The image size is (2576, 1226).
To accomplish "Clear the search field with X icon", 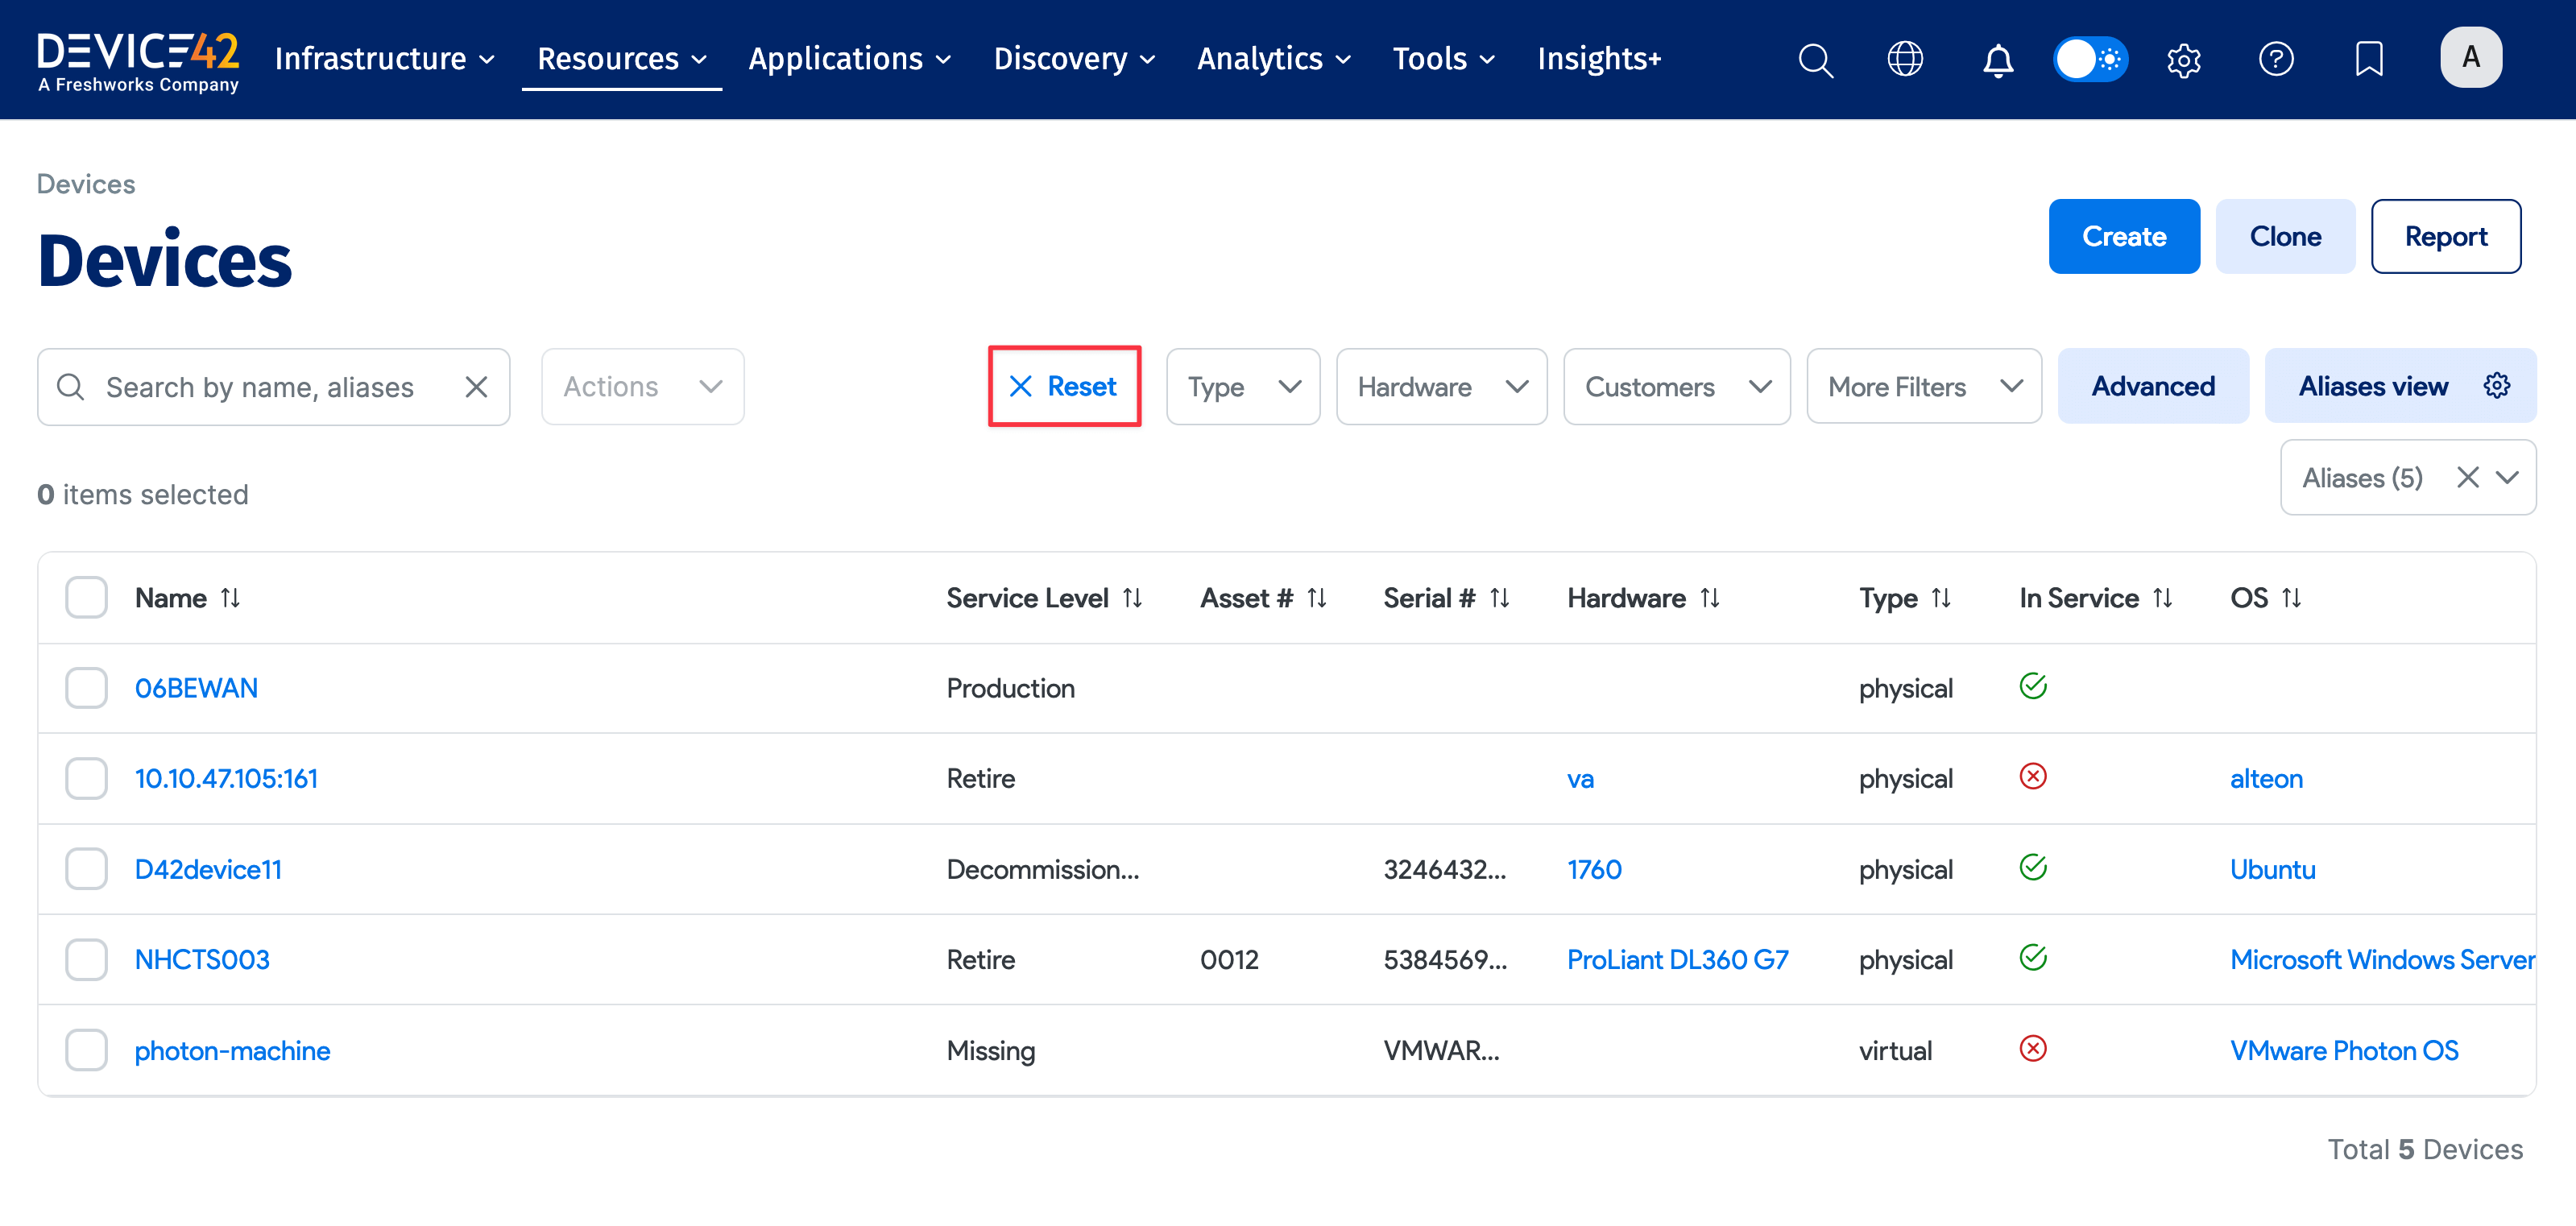I will click(x=476, y=387).
